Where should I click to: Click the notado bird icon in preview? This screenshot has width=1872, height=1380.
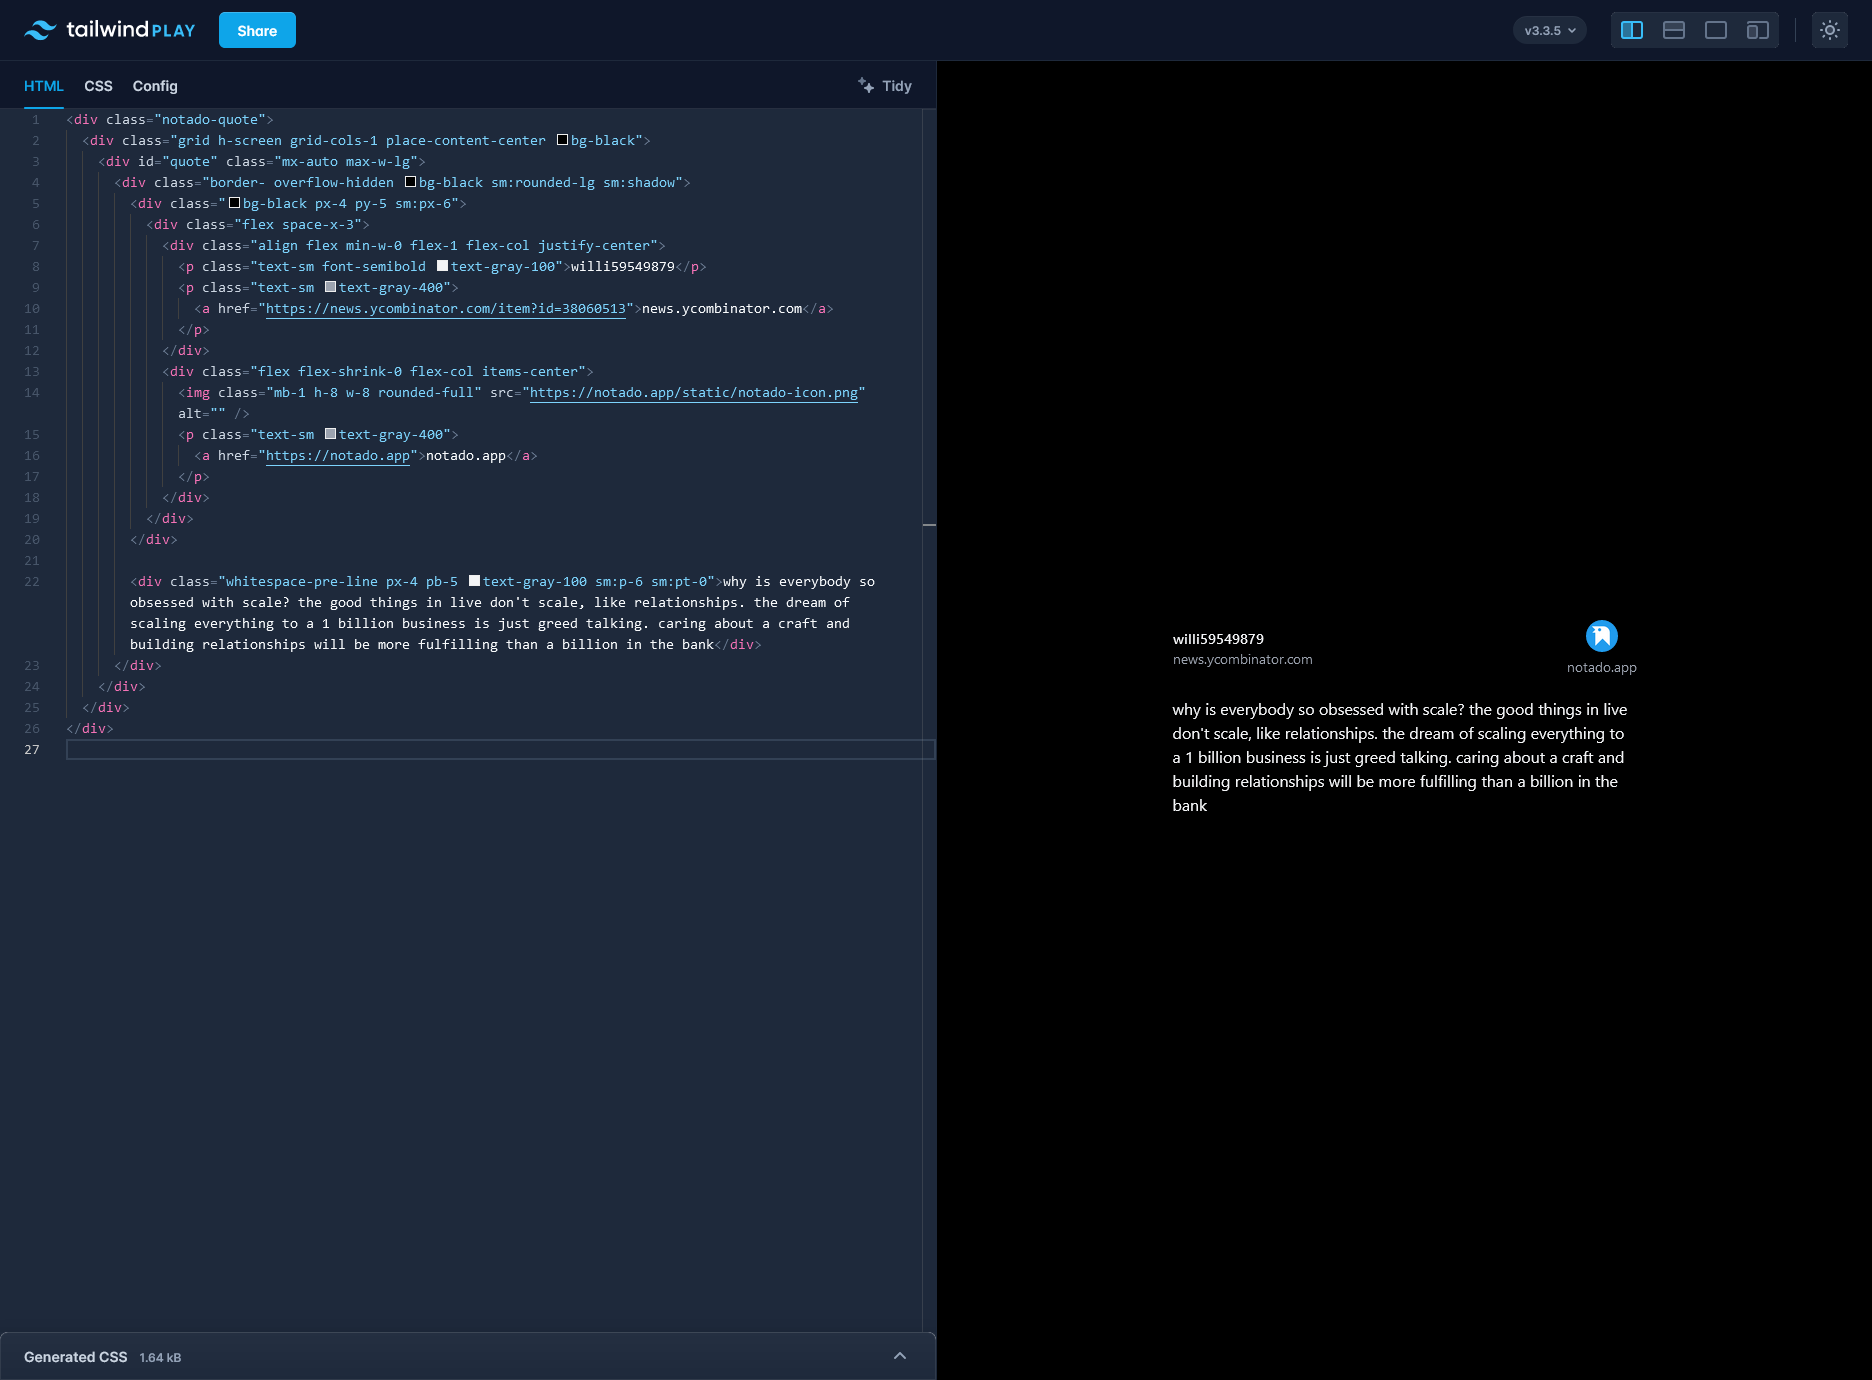tap(1601, 636)
